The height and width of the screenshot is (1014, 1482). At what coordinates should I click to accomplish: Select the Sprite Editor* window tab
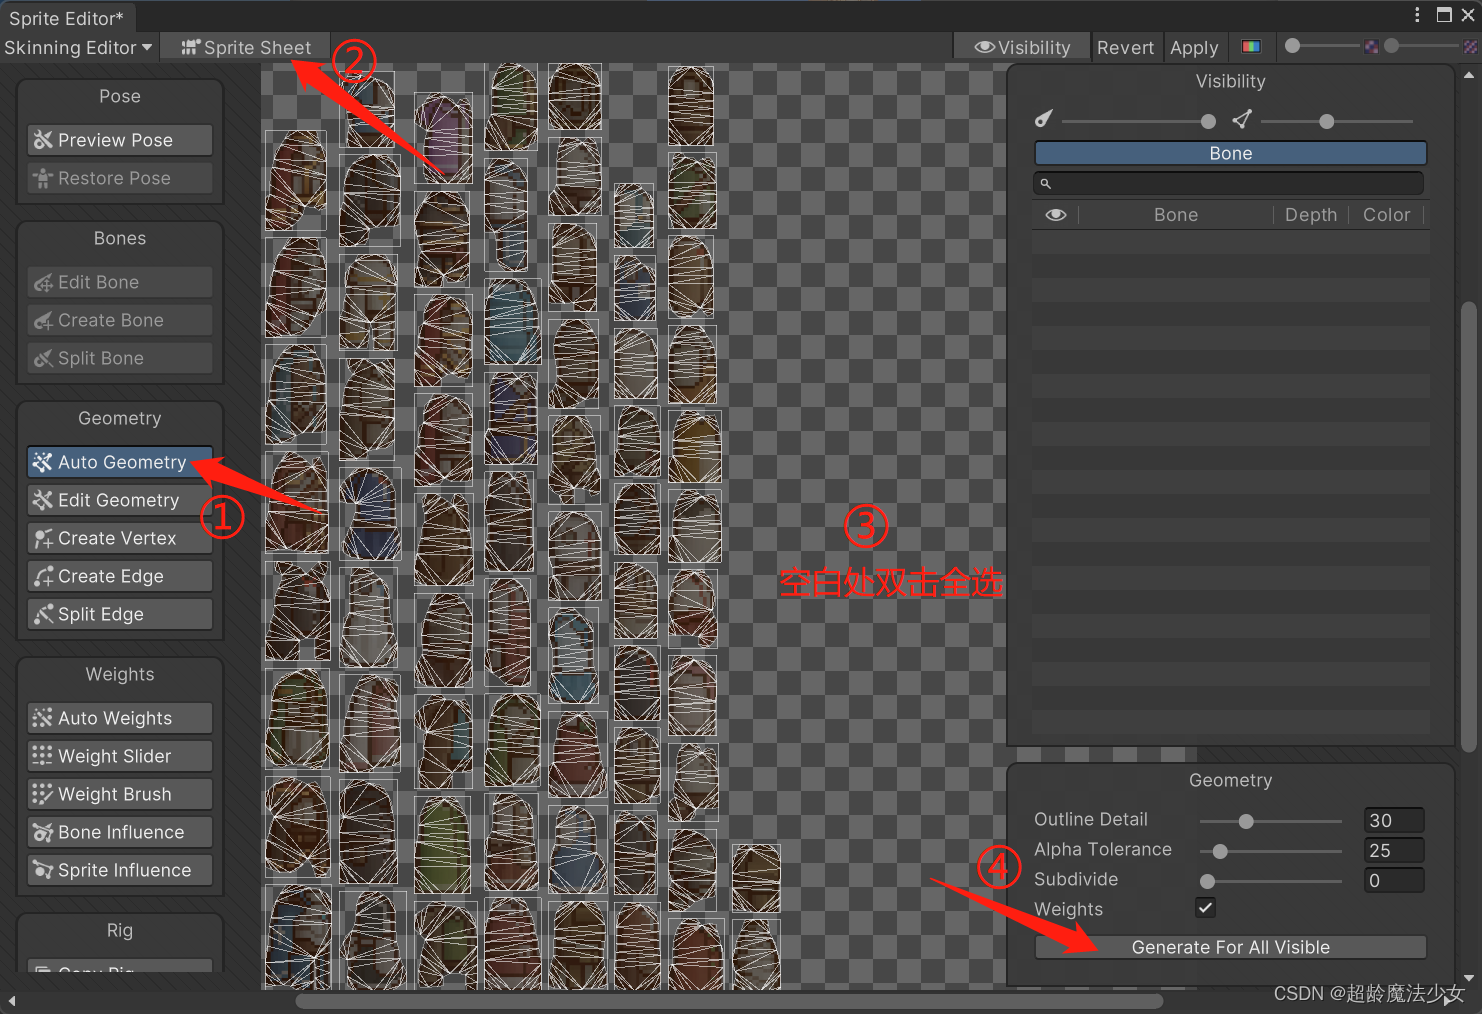[x=67, y=18]
